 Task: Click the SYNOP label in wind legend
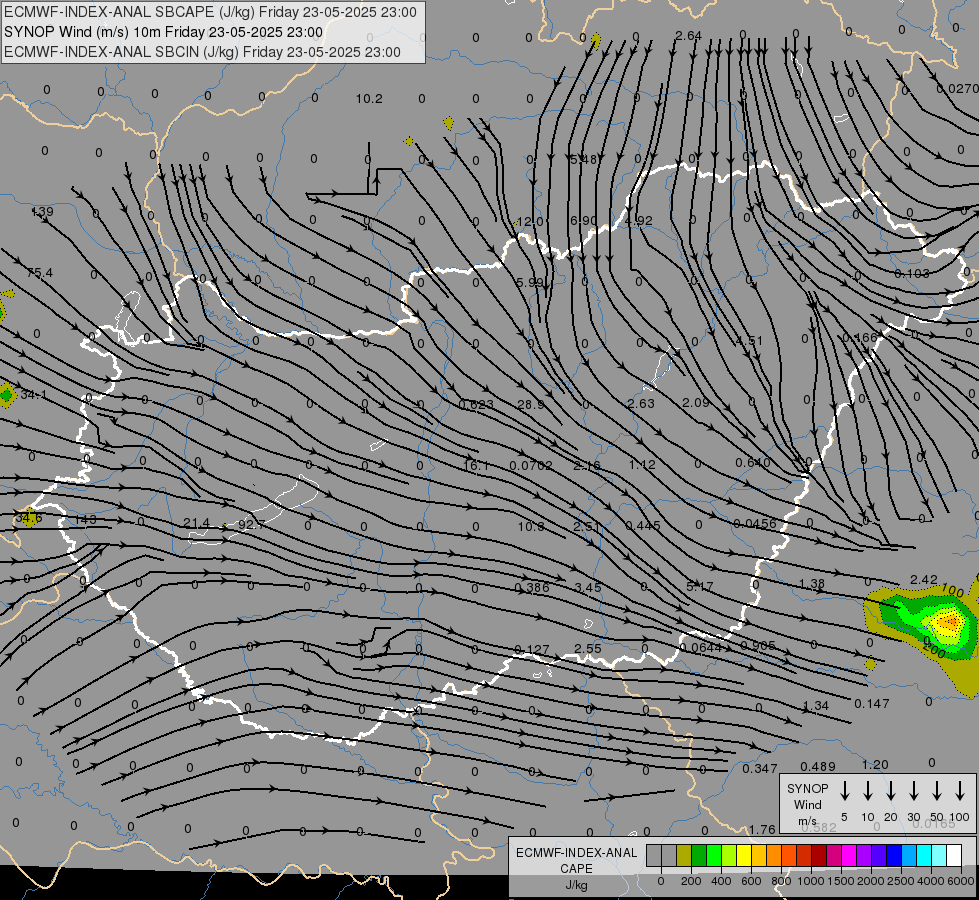(x=807, y=788)
